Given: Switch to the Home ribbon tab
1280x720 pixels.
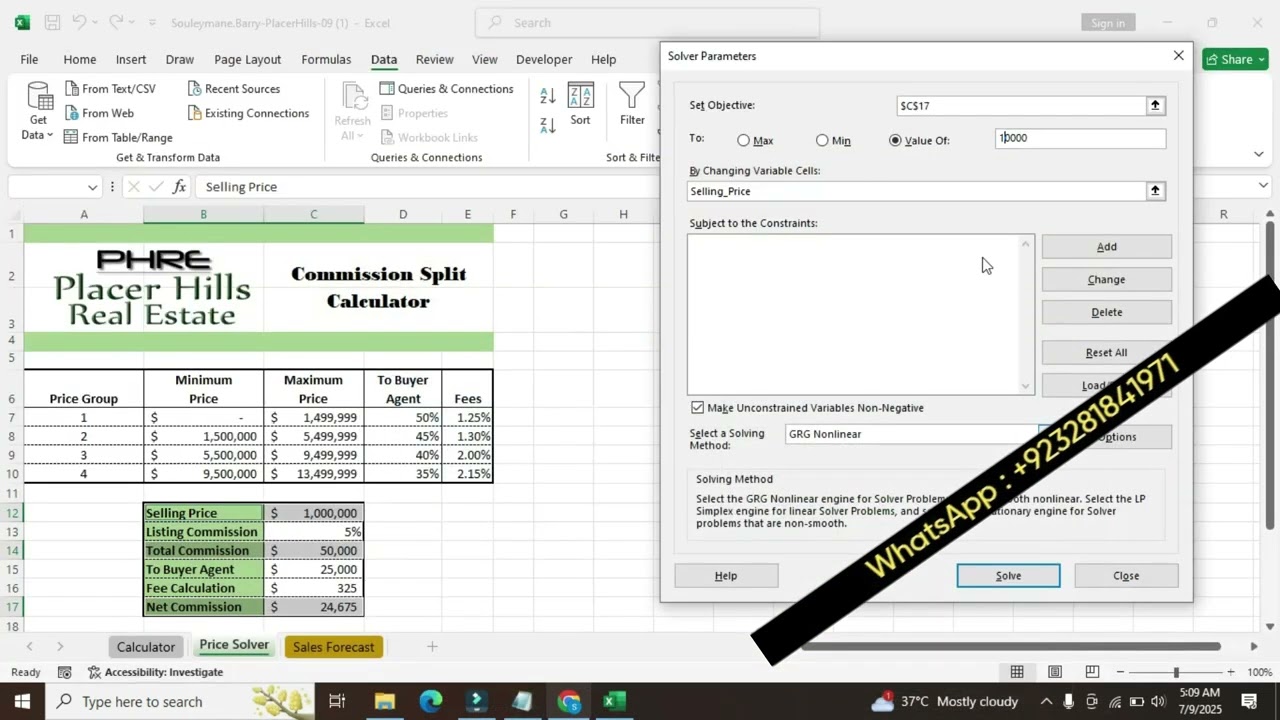Looking at the screenshot, I should [80, 59].
